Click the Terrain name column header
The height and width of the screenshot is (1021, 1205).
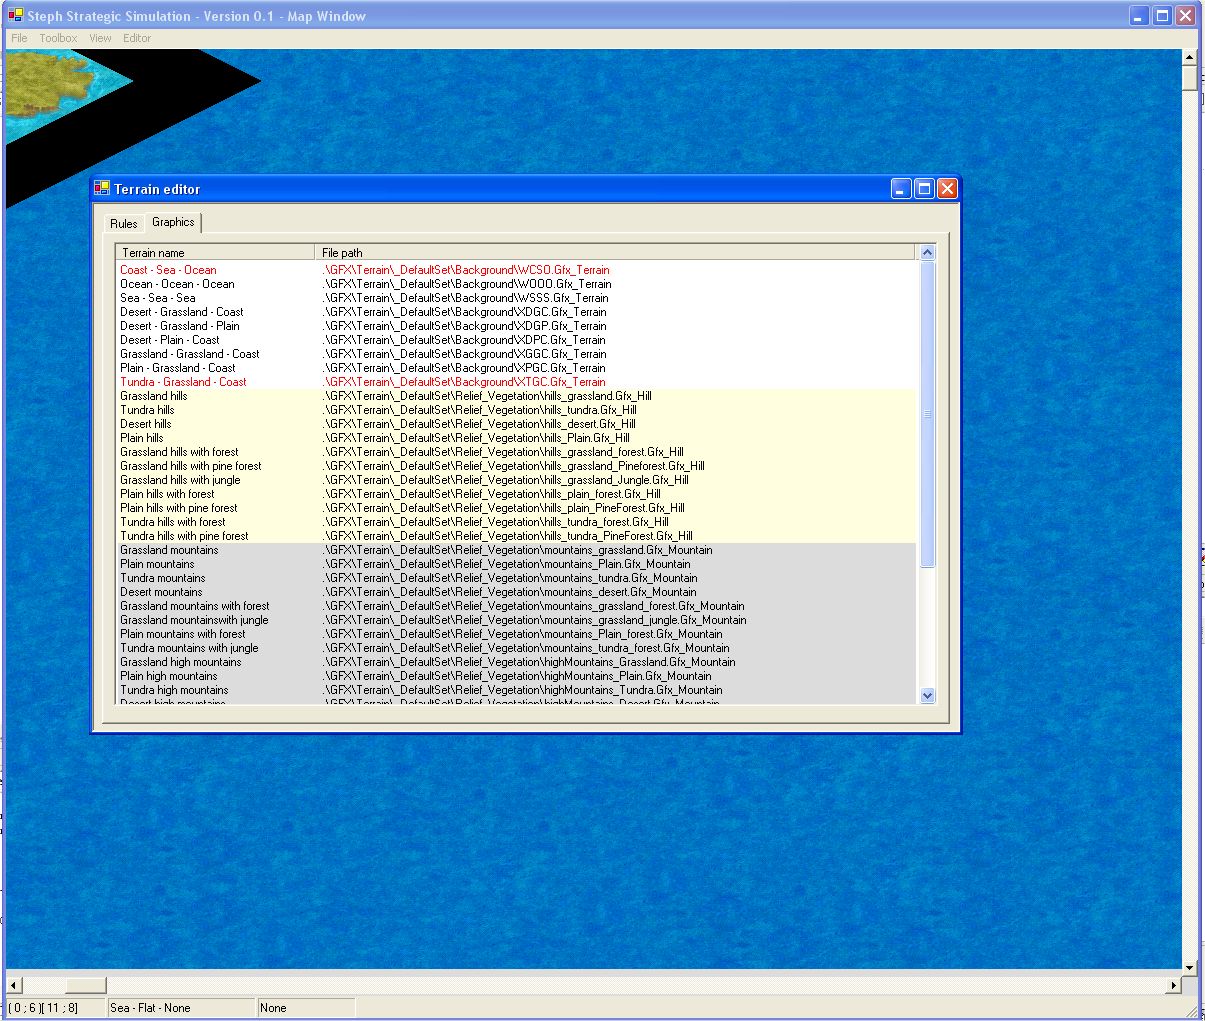click(x=215, y=253)
